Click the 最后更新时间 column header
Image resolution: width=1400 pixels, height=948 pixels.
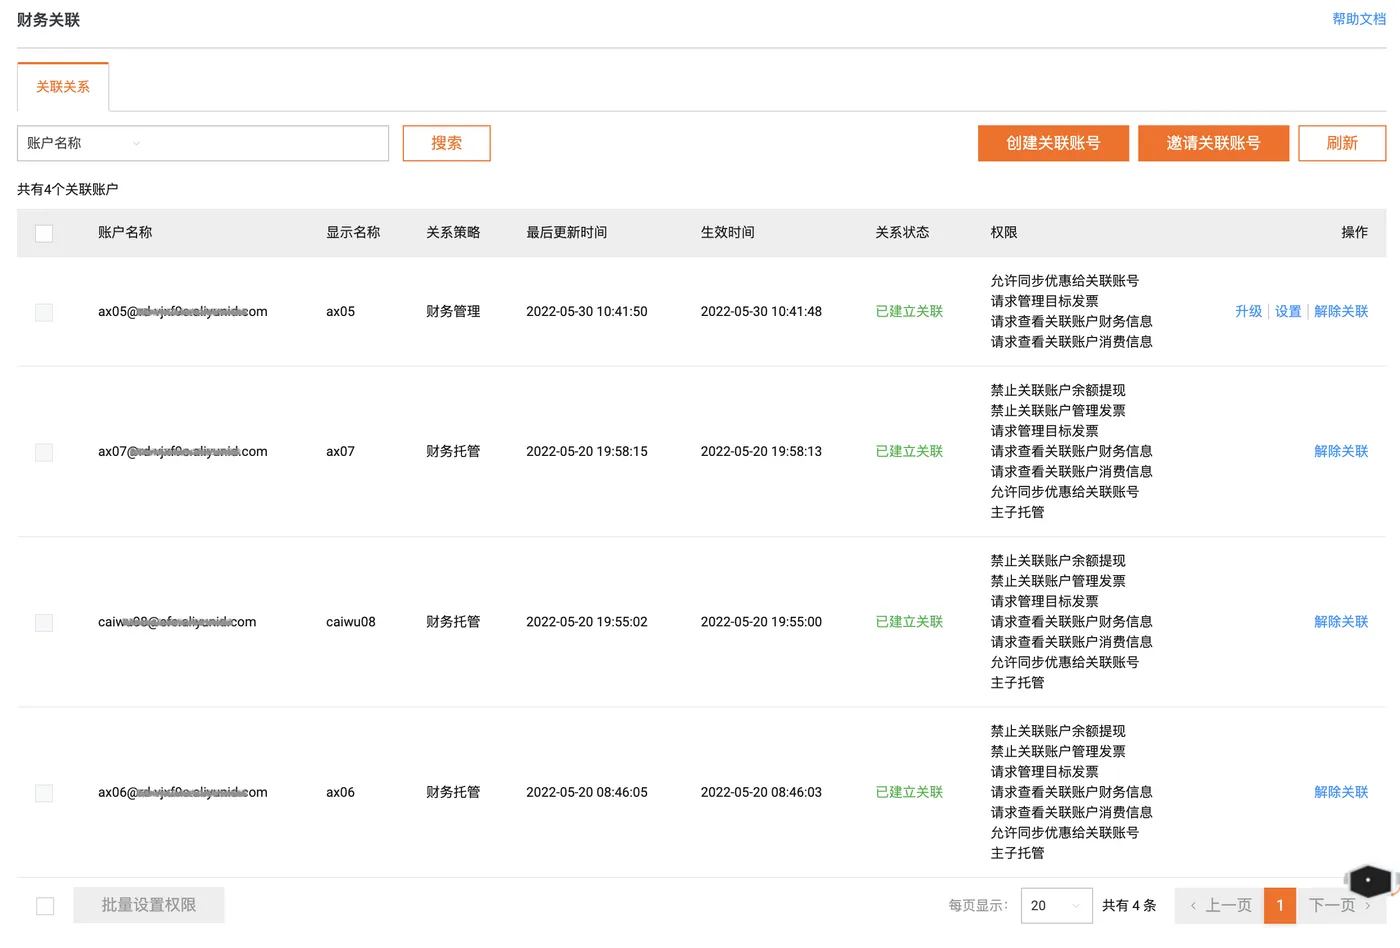[x=566, y=232]
